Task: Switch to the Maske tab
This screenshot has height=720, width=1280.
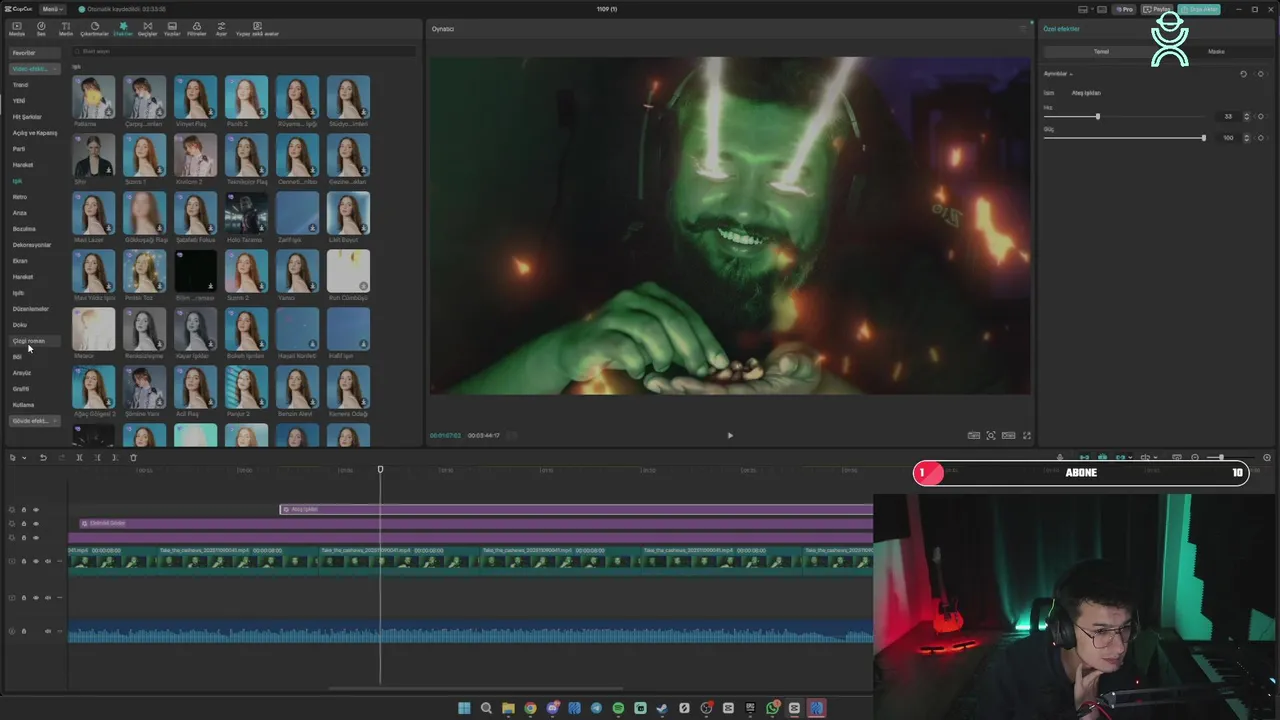Action: (1216, 51)
